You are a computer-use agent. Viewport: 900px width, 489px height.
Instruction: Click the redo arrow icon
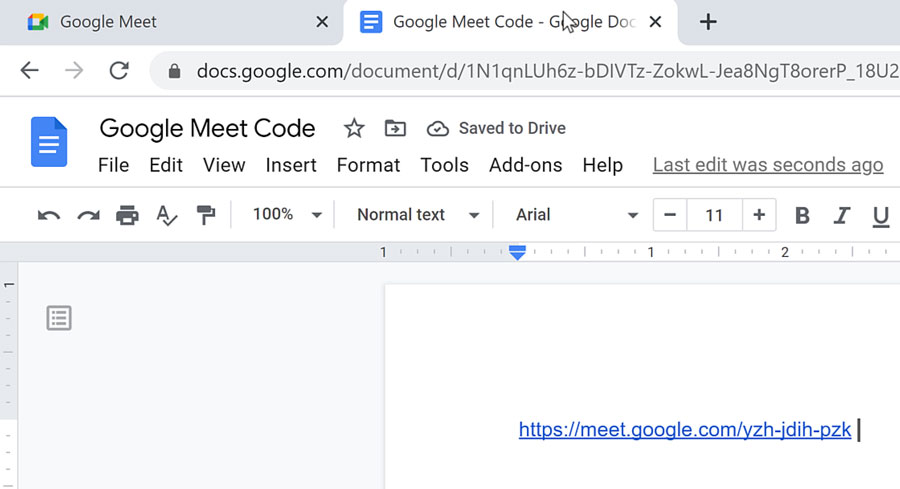tap(88, 215)
